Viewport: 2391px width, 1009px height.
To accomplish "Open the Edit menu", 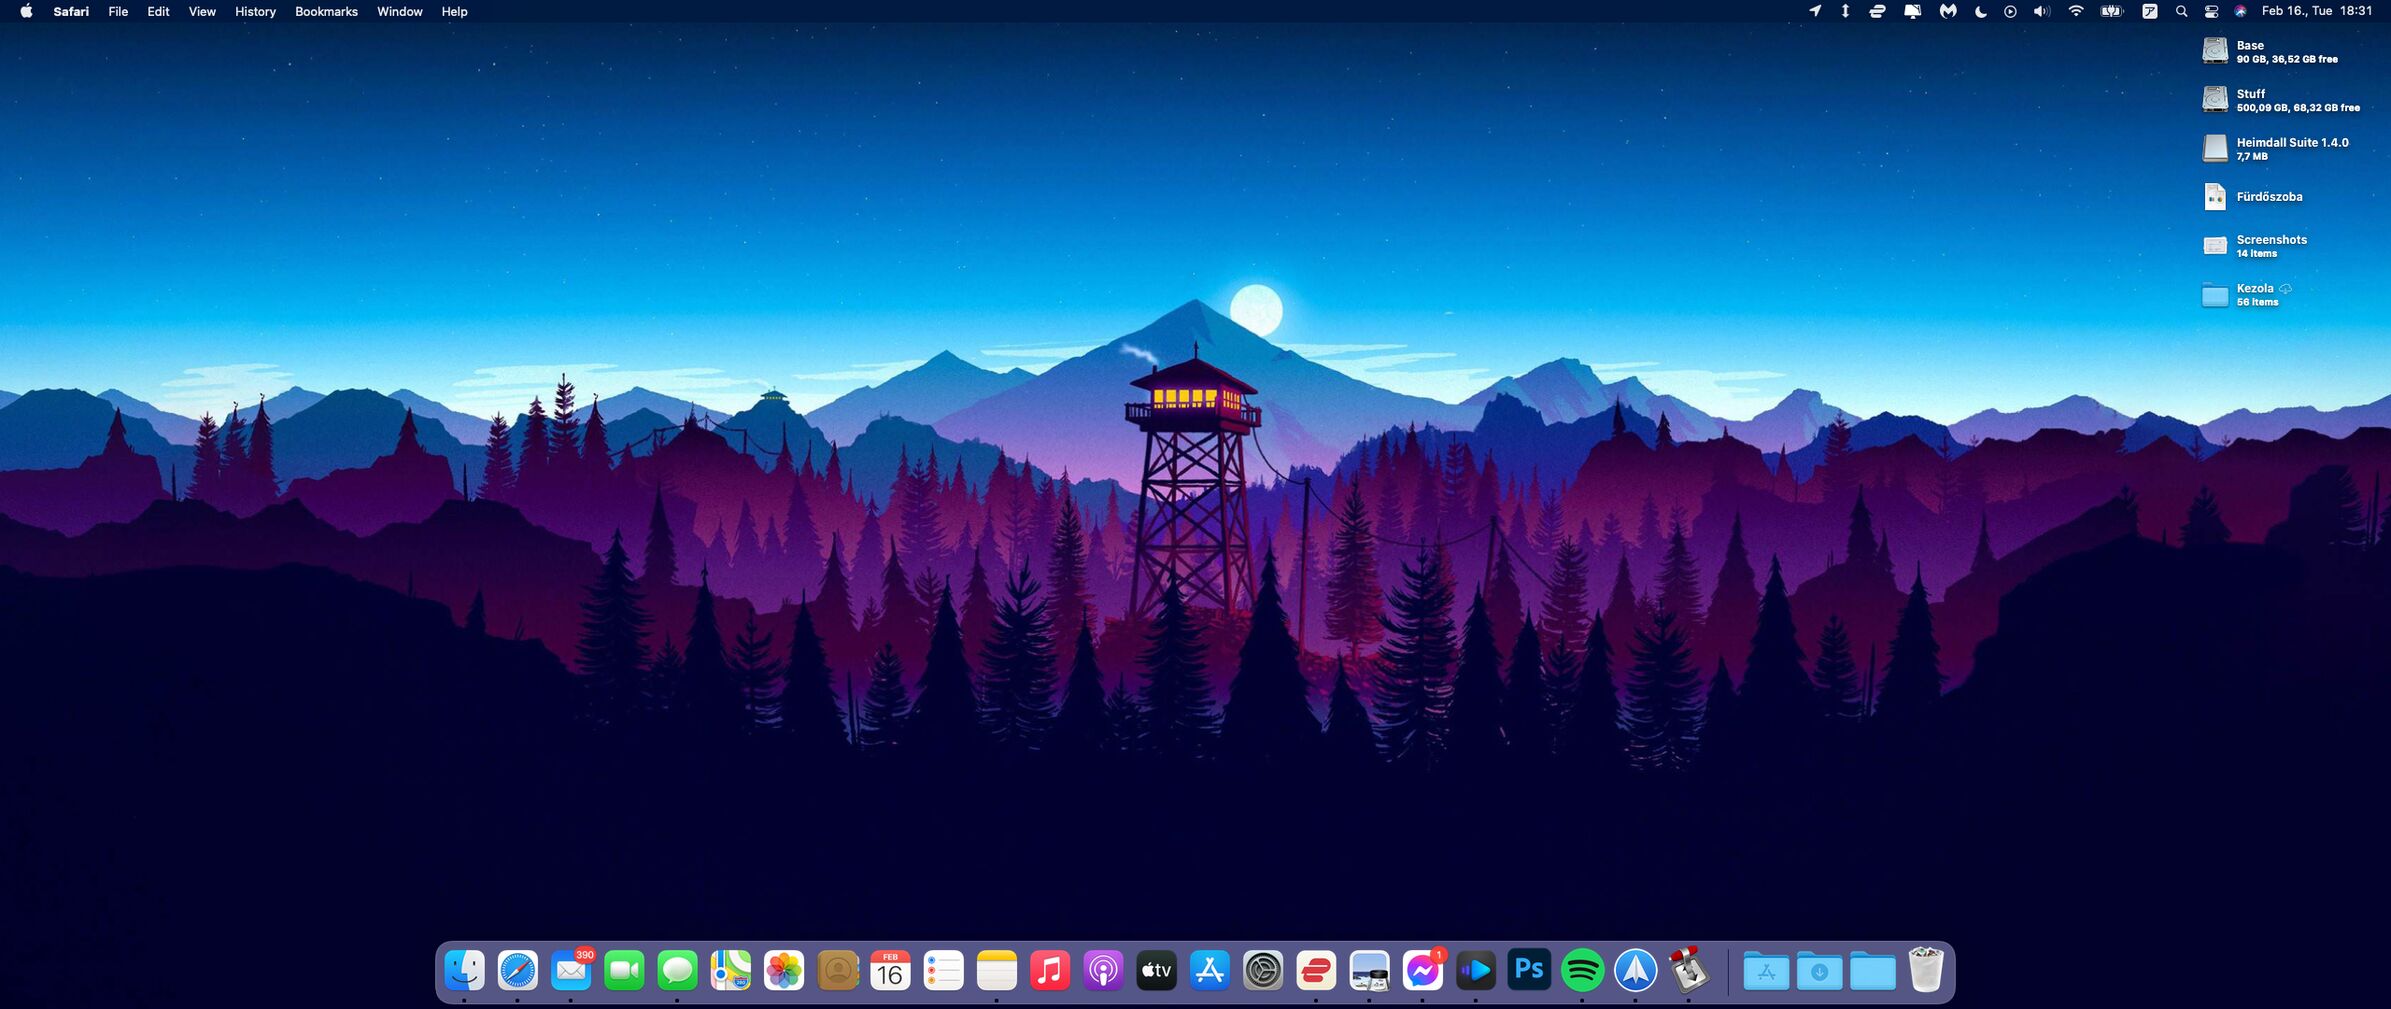I will coord(158,11).
